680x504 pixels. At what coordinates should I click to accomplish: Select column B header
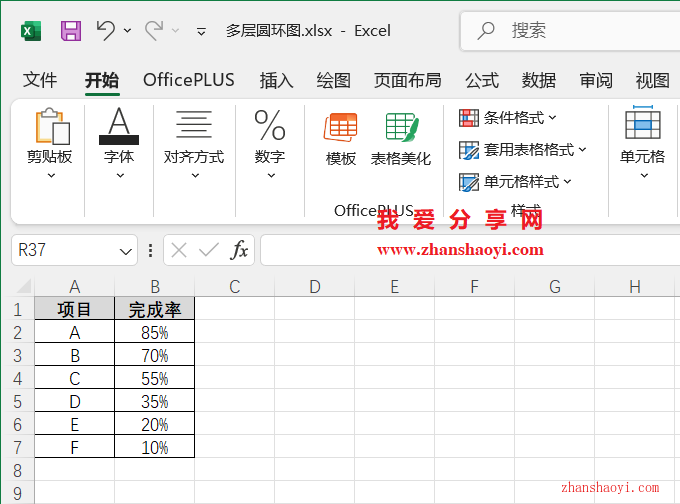click(155, 287)
